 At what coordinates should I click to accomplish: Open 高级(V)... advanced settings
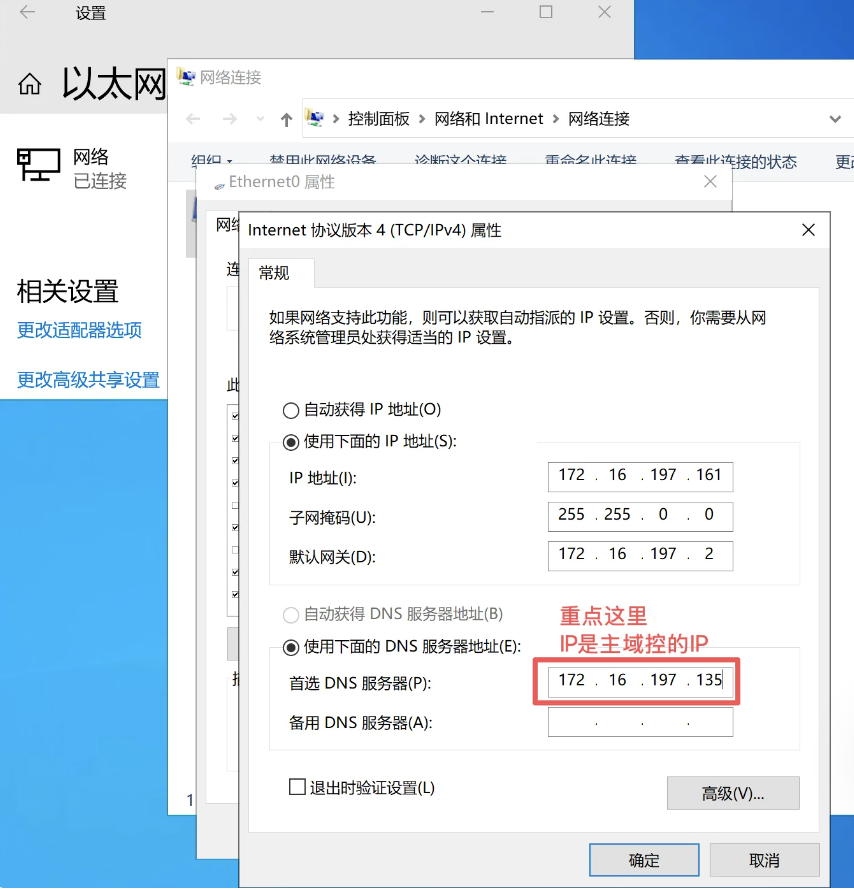pyautogui.click(x=732, y=793)
